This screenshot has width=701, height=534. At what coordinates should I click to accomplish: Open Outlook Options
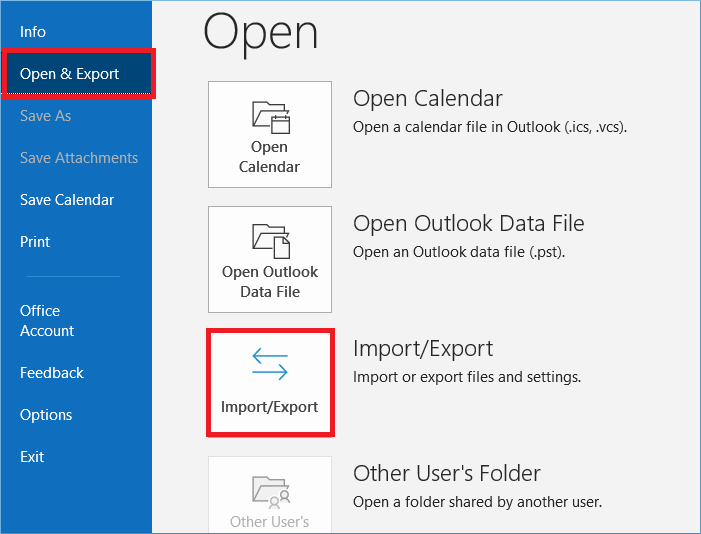(x=46, y=415)
